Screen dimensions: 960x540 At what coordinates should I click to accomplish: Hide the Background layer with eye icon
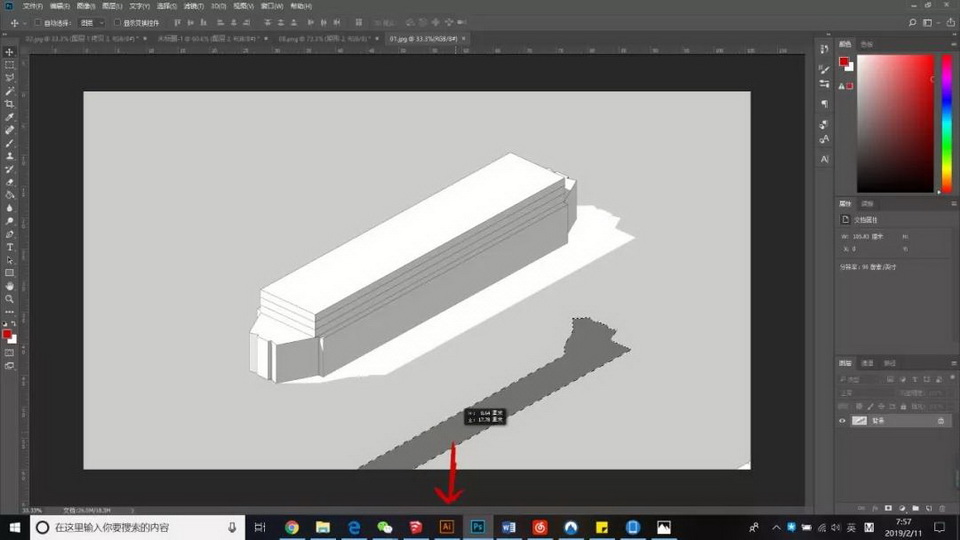pos(842,421)
